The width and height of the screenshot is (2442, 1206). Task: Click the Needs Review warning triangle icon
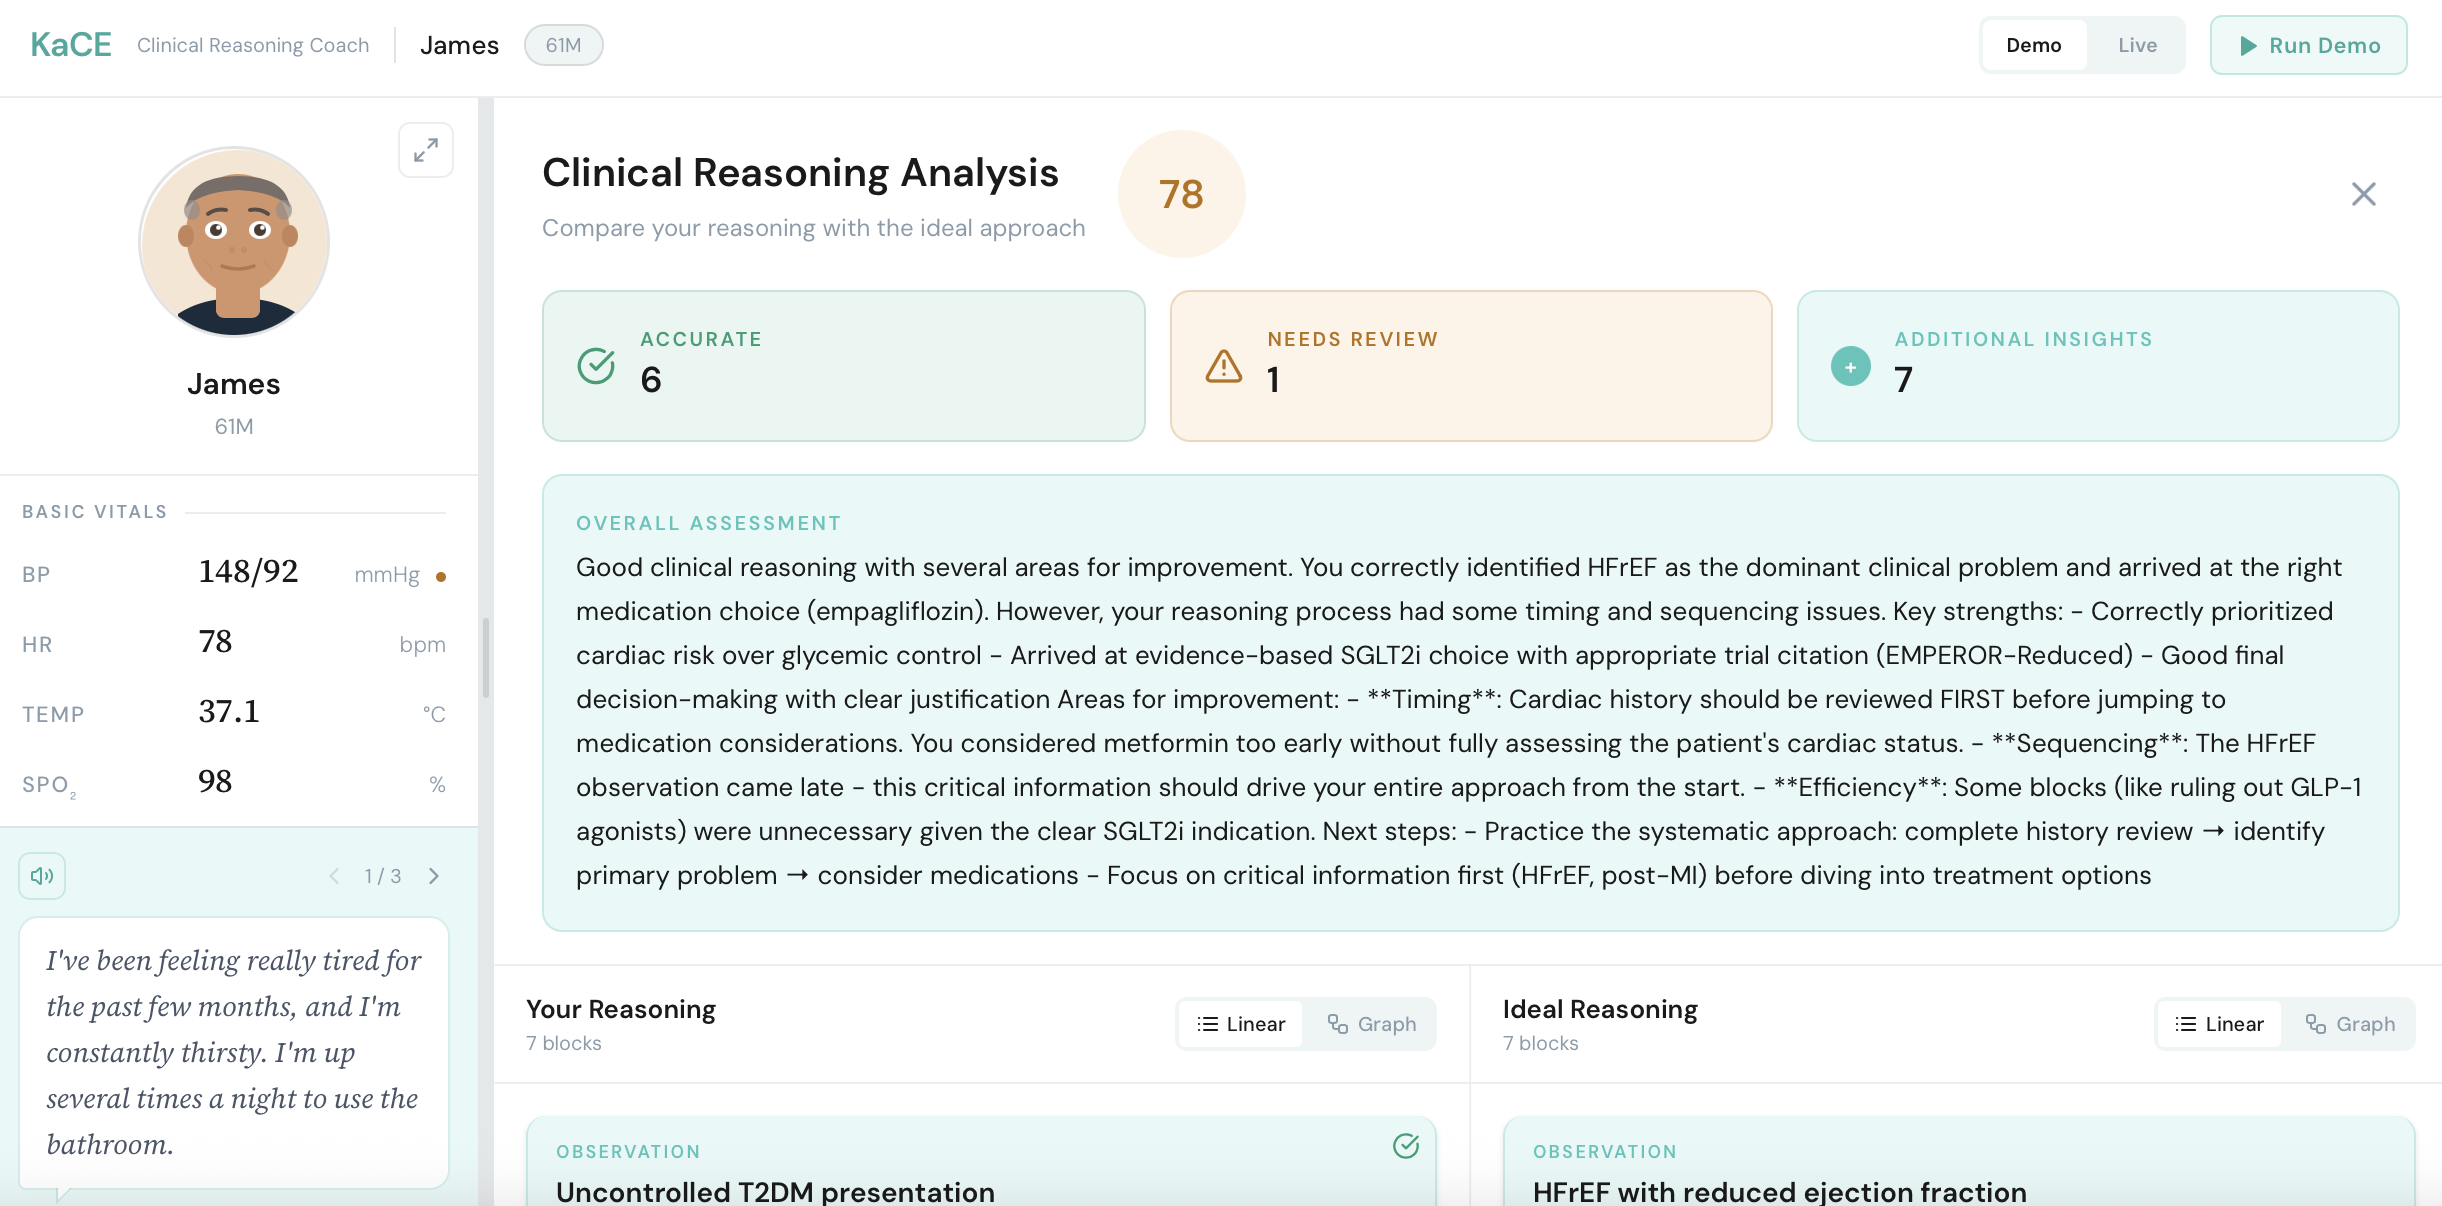[1223, 366]
